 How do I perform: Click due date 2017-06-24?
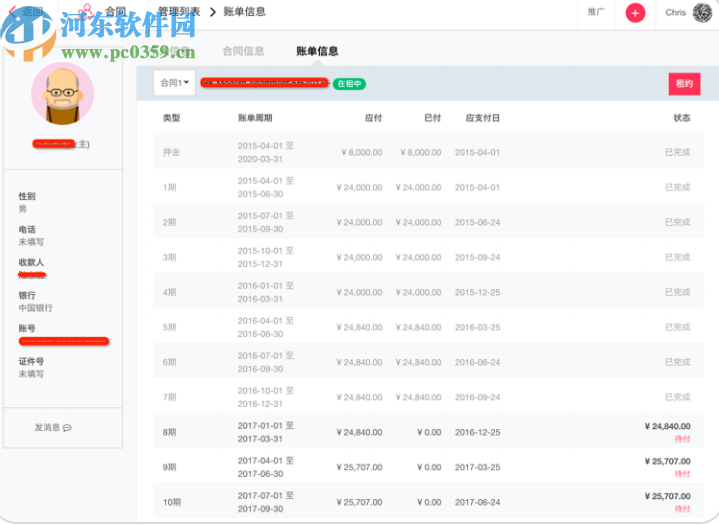[x=477, y=502]
